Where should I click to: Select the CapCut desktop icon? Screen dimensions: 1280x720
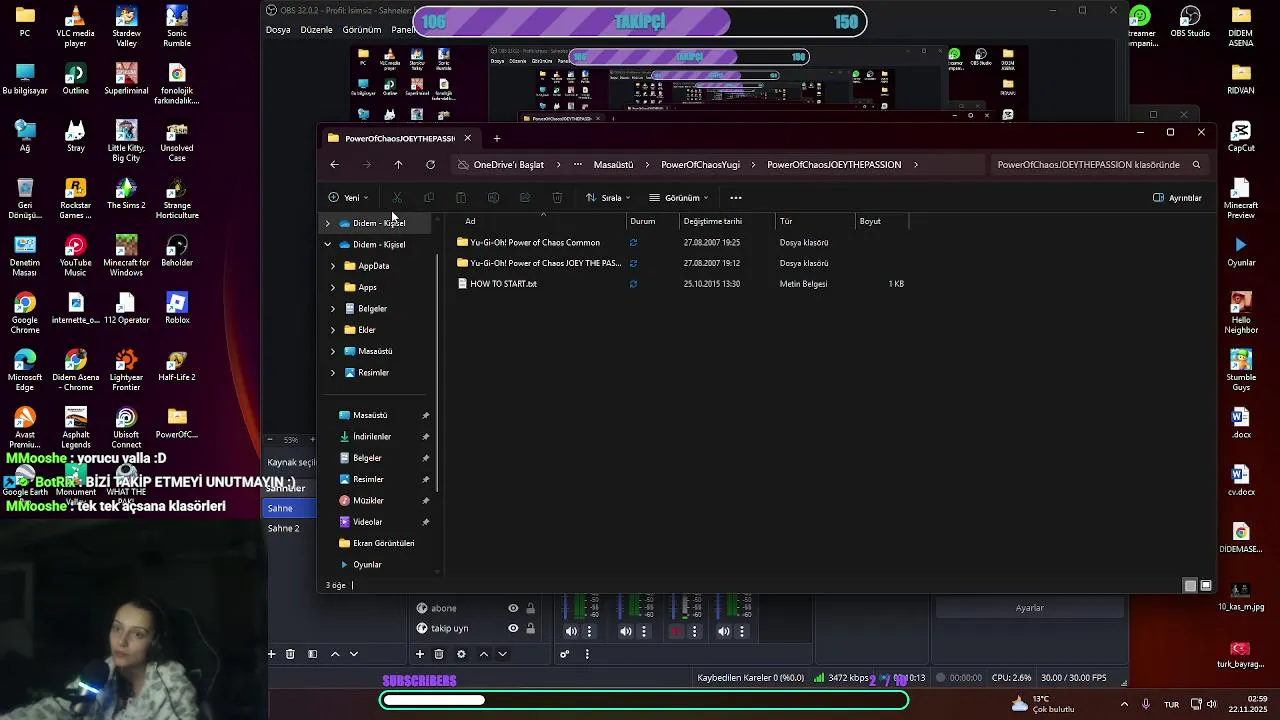point(1241,137)
